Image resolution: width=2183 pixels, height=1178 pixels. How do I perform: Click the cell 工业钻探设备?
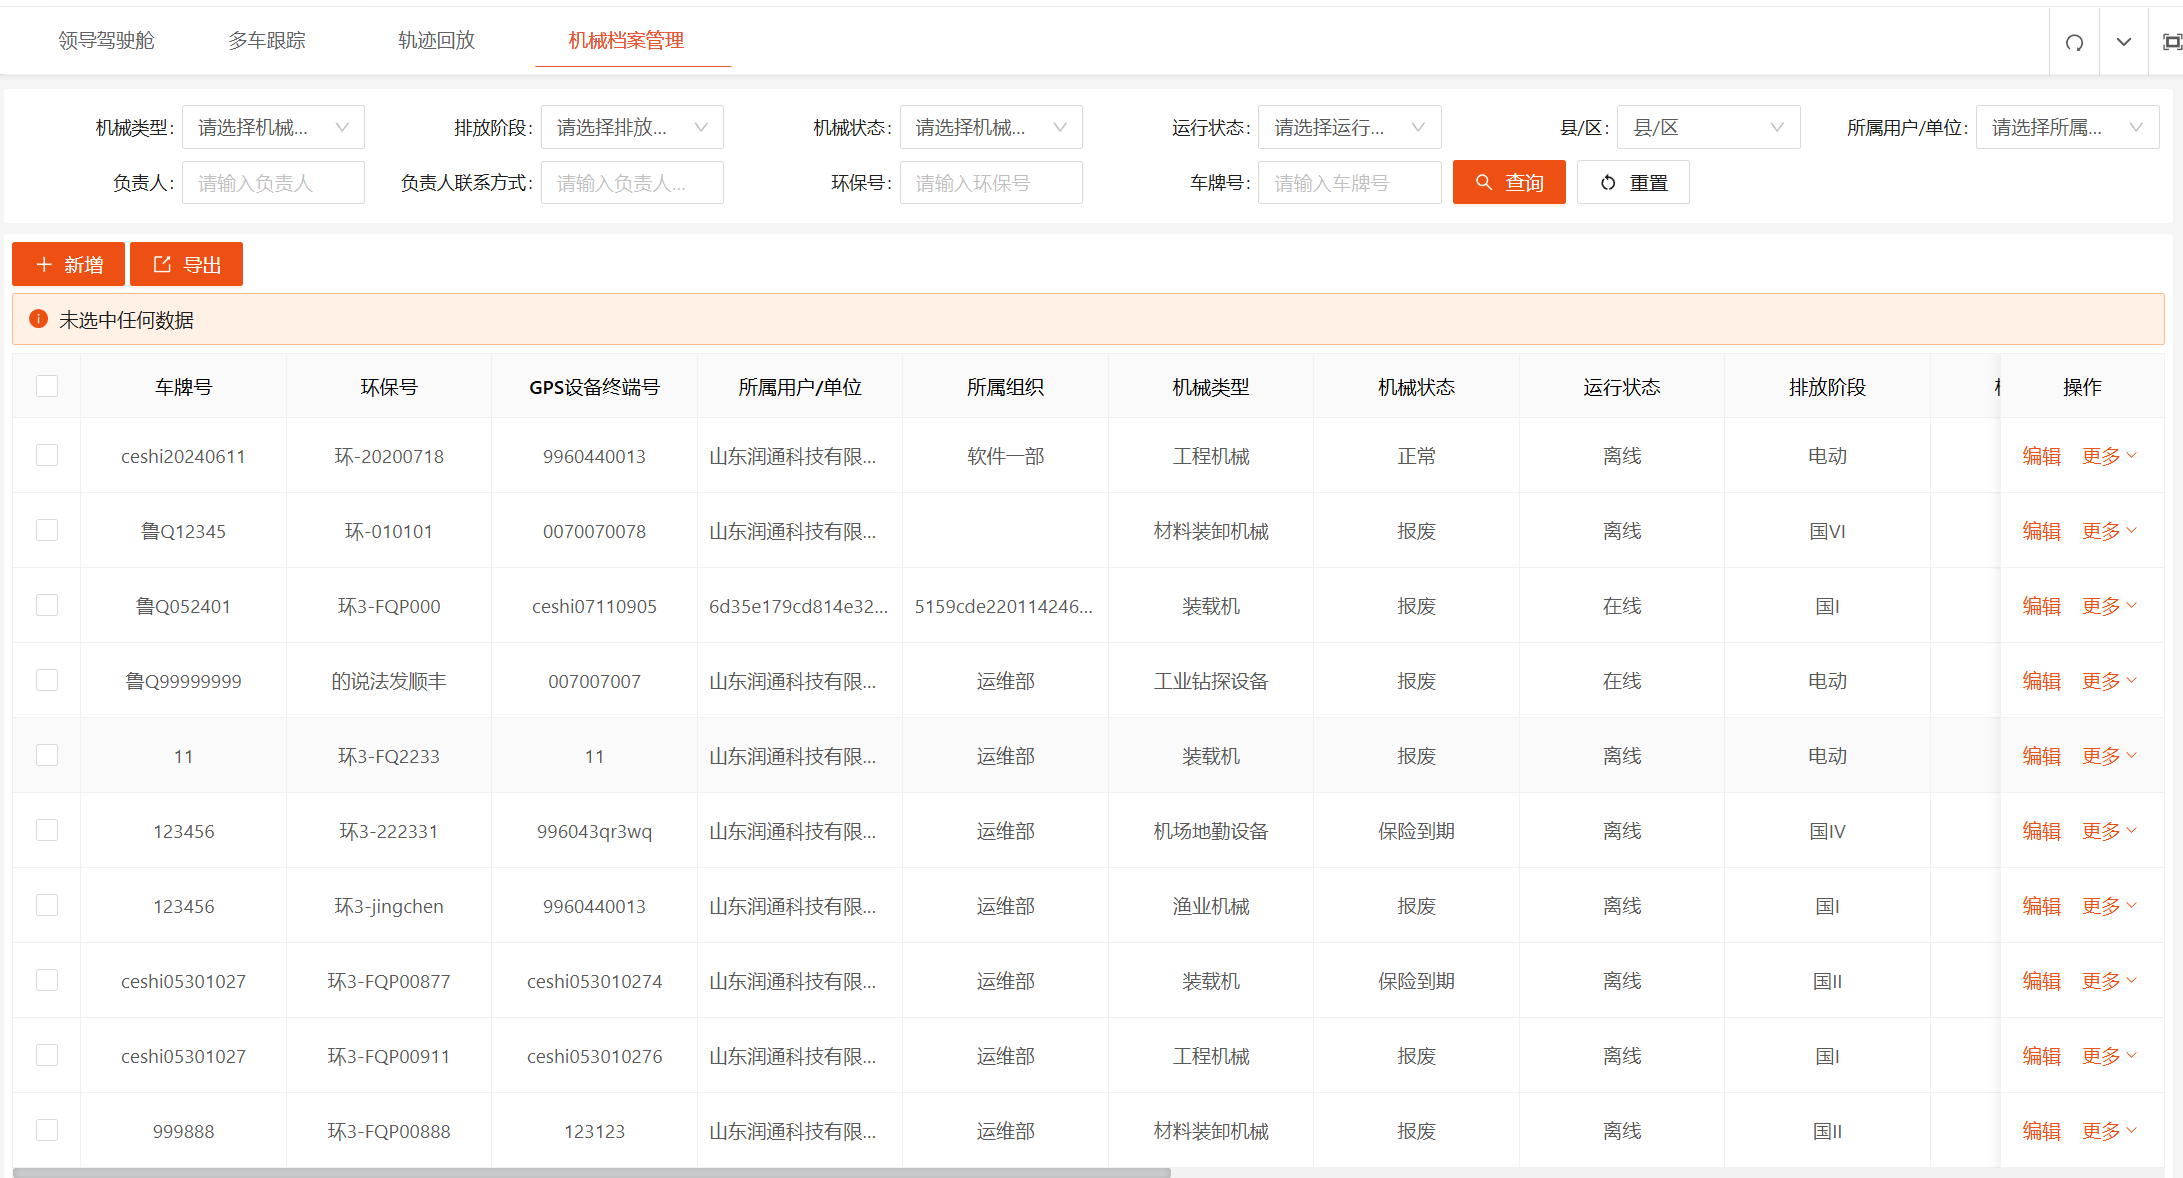1211,681
